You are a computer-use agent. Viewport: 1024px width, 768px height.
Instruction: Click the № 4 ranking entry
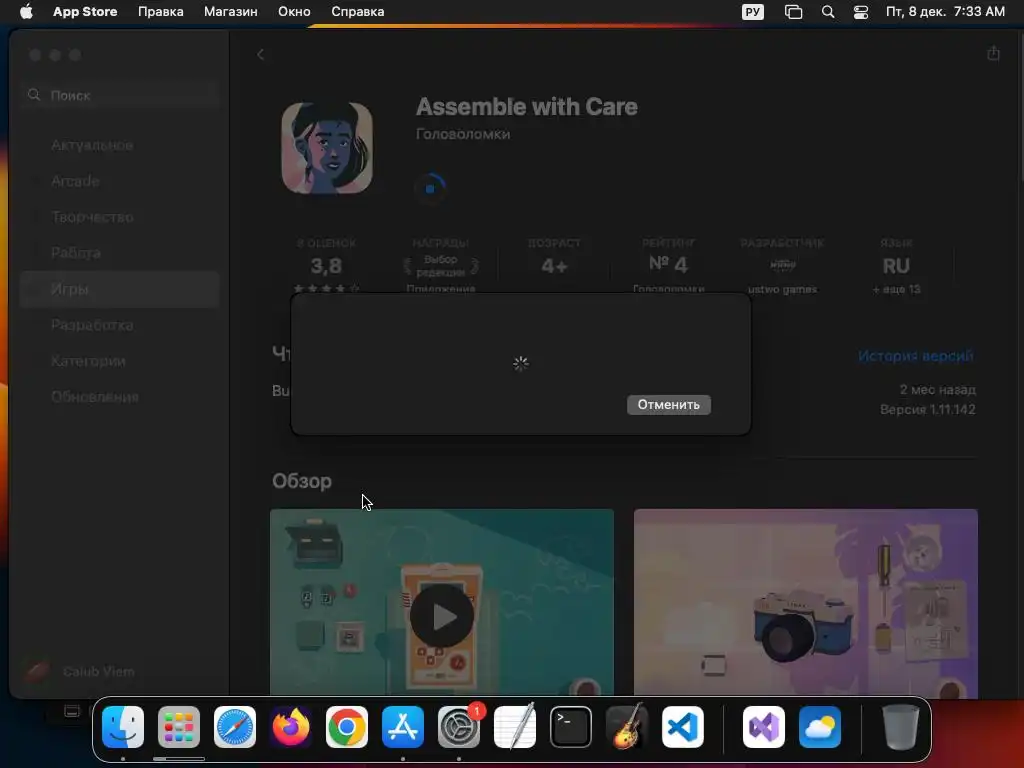[x=668, y=264]
